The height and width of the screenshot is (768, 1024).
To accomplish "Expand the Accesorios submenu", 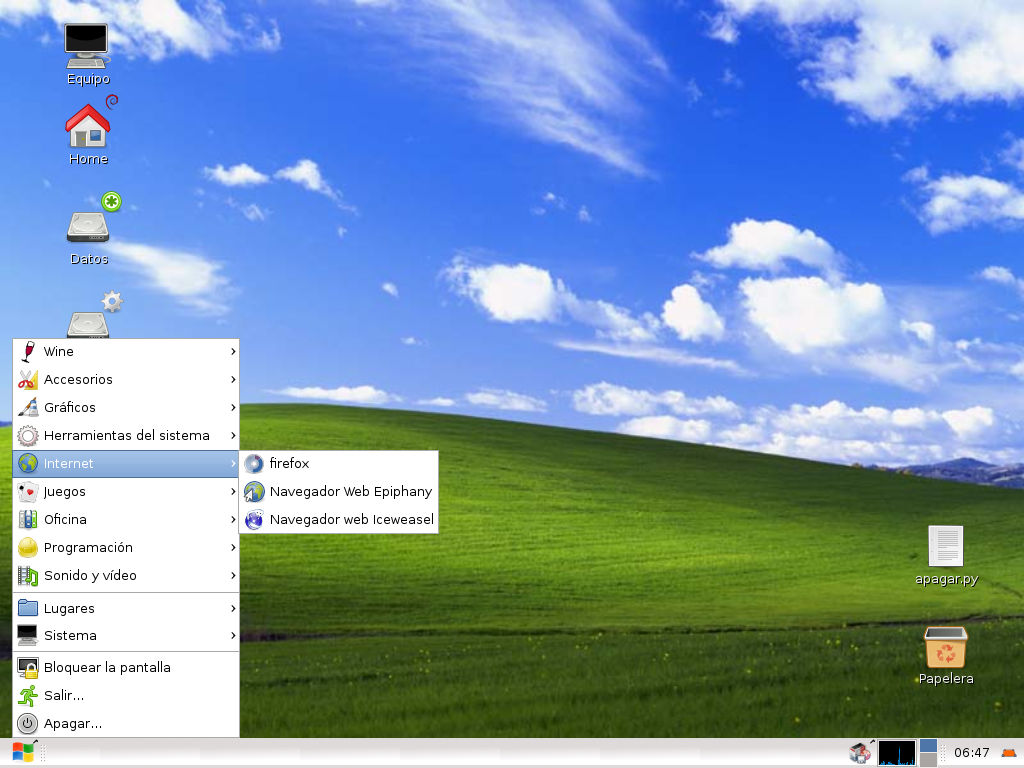I will [126, 379].
